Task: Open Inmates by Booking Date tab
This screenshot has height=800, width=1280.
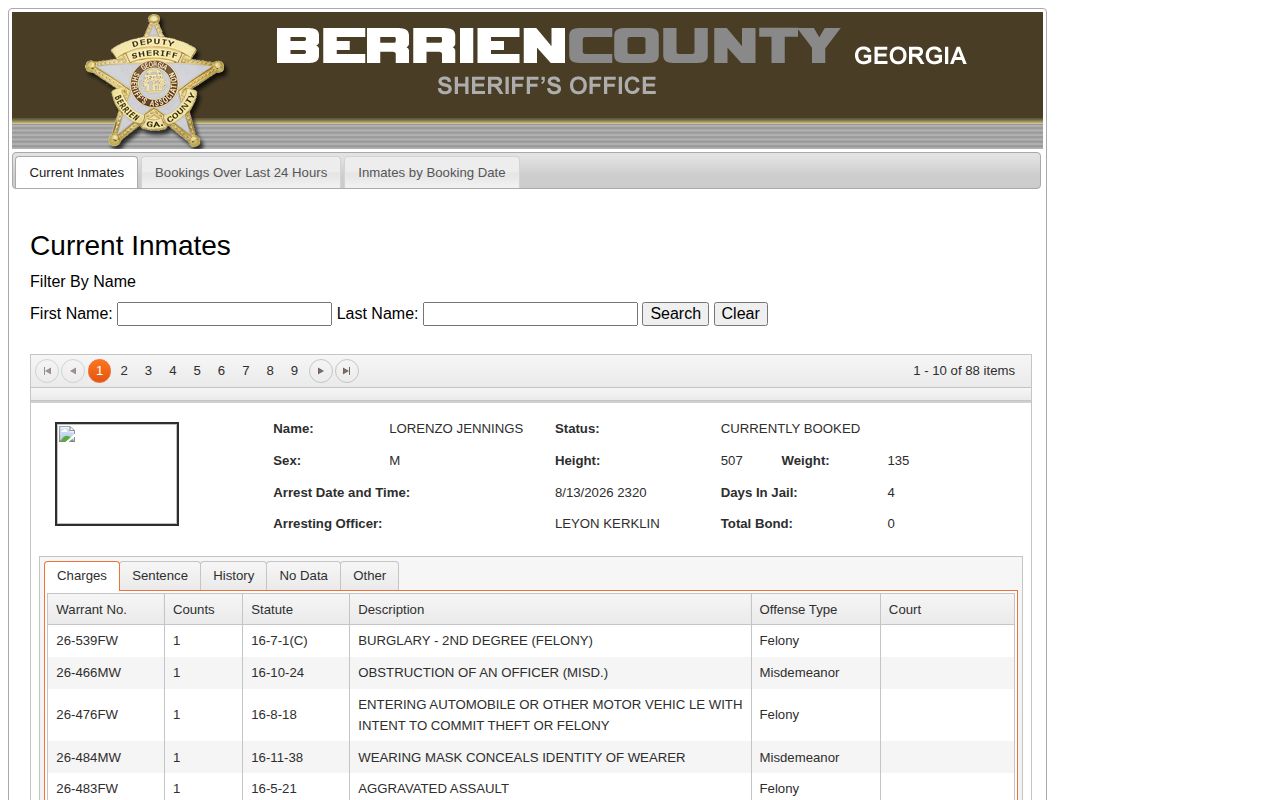Action: click(x=432, y=172)
